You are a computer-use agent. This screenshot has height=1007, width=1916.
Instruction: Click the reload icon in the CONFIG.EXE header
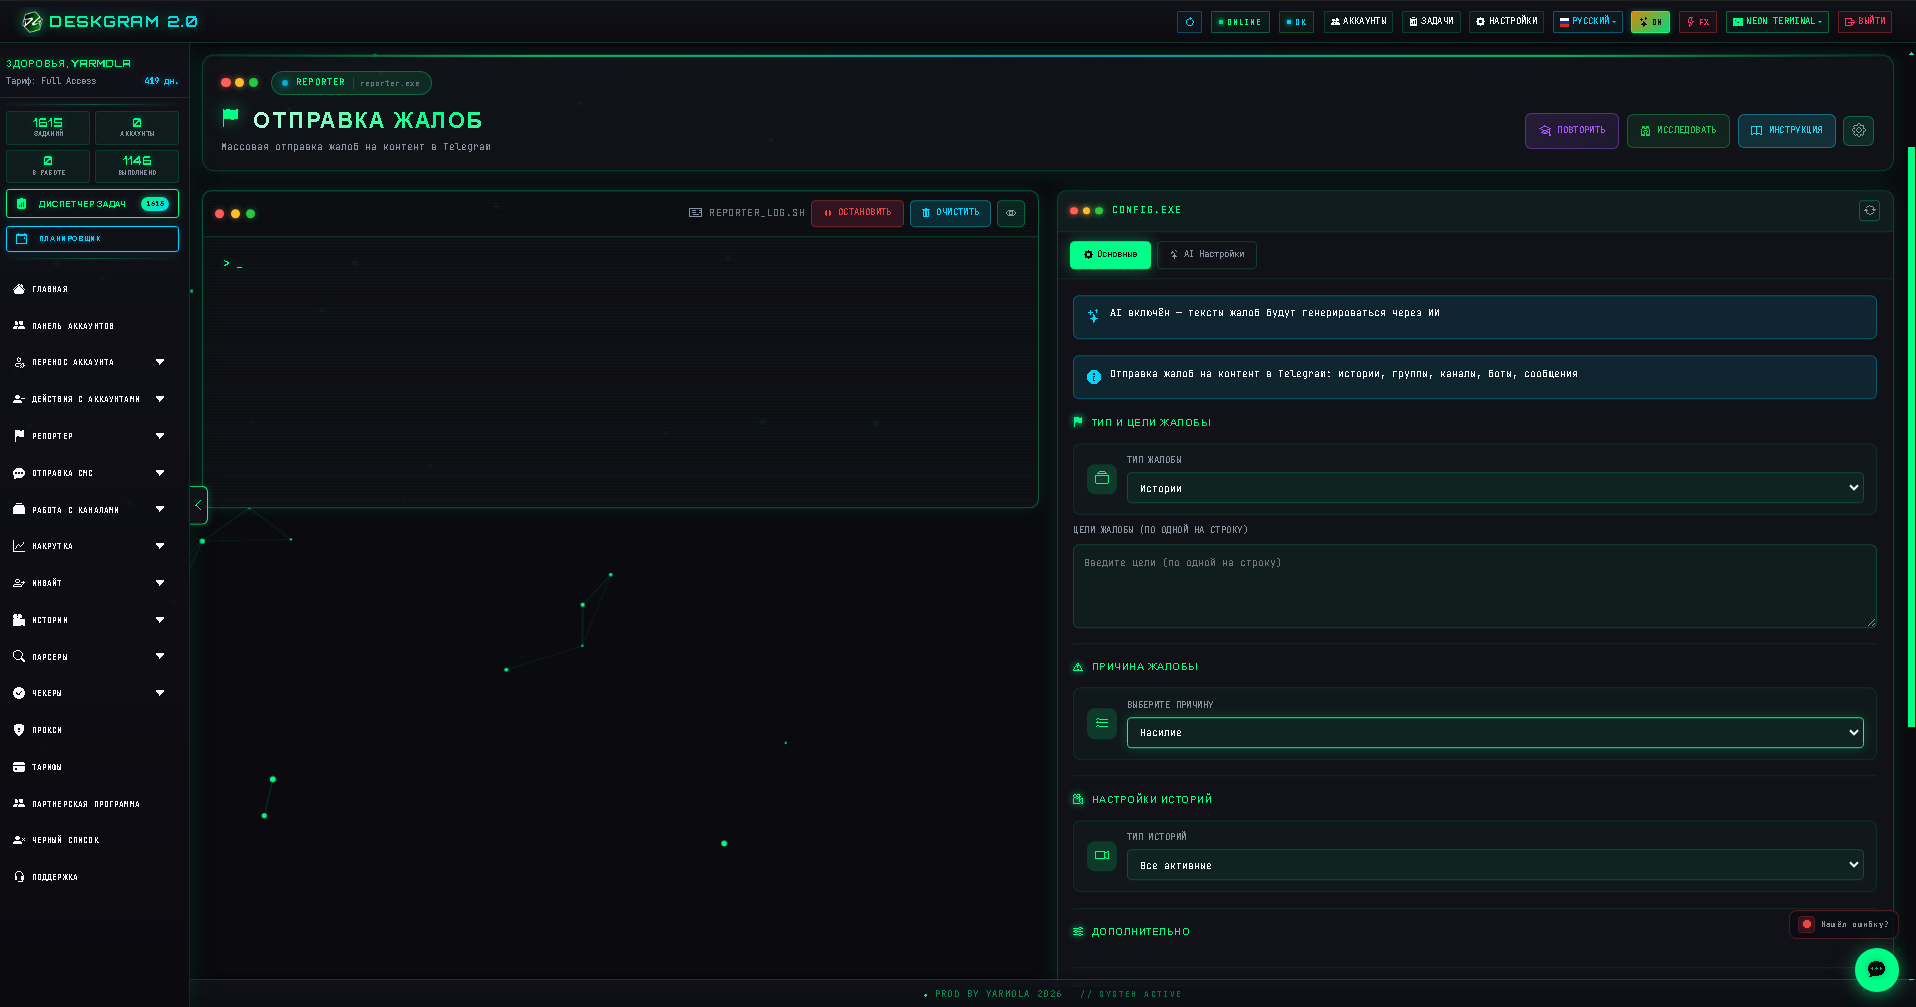point(1869,210)
